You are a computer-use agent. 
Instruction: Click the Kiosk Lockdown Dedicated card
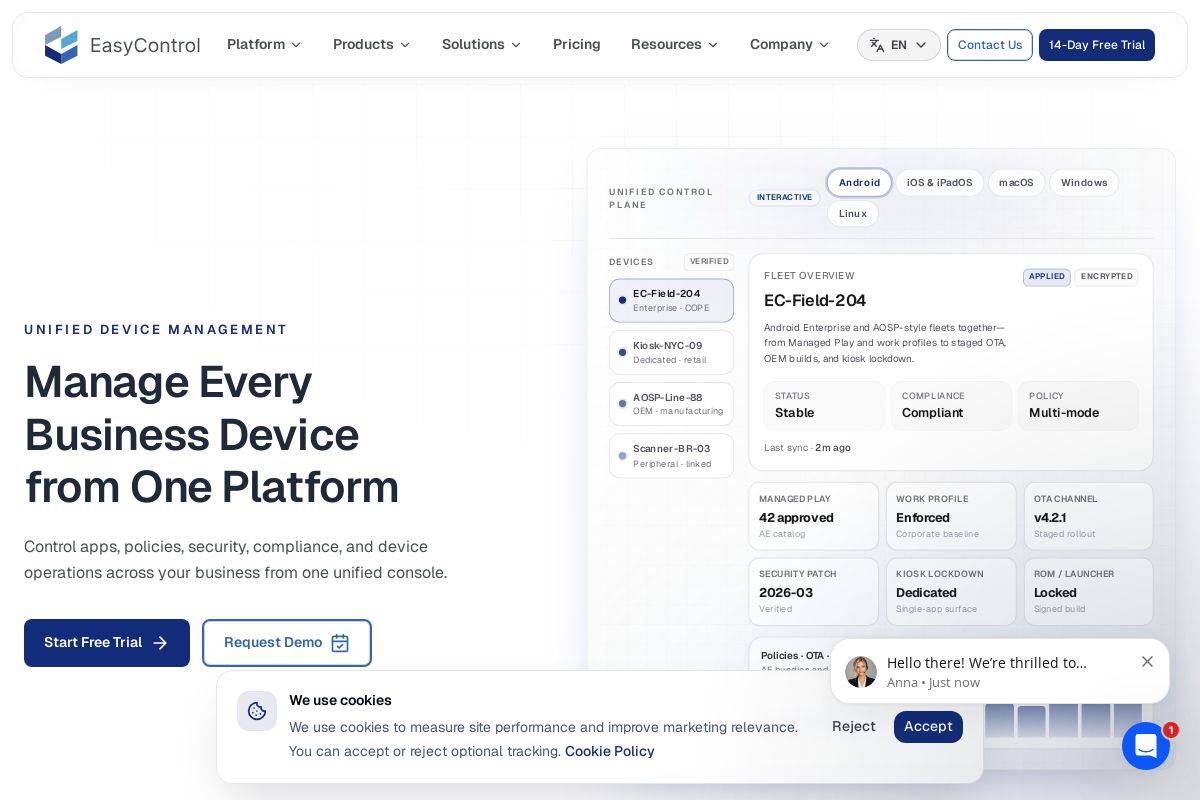point(951,592)
